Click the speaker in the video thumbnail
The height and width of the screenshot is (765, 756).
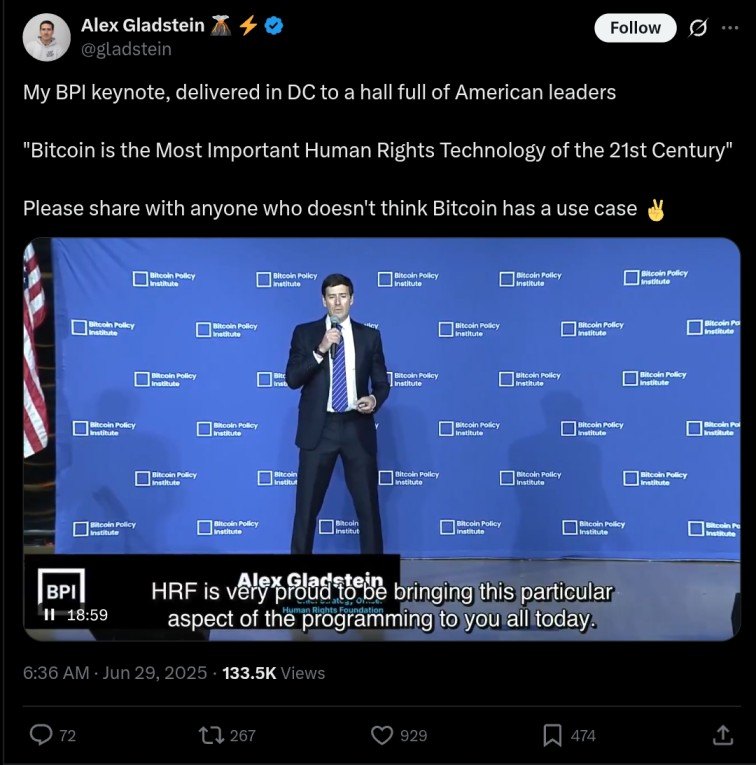(338, 415)
